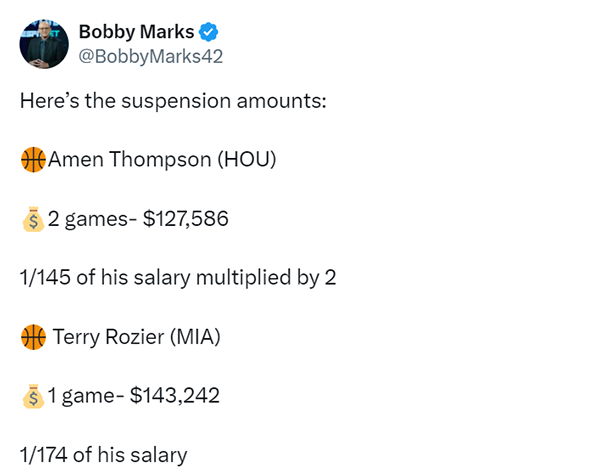Click the Bobby Marks display name

pyautogui.click(x=136, y=32)
